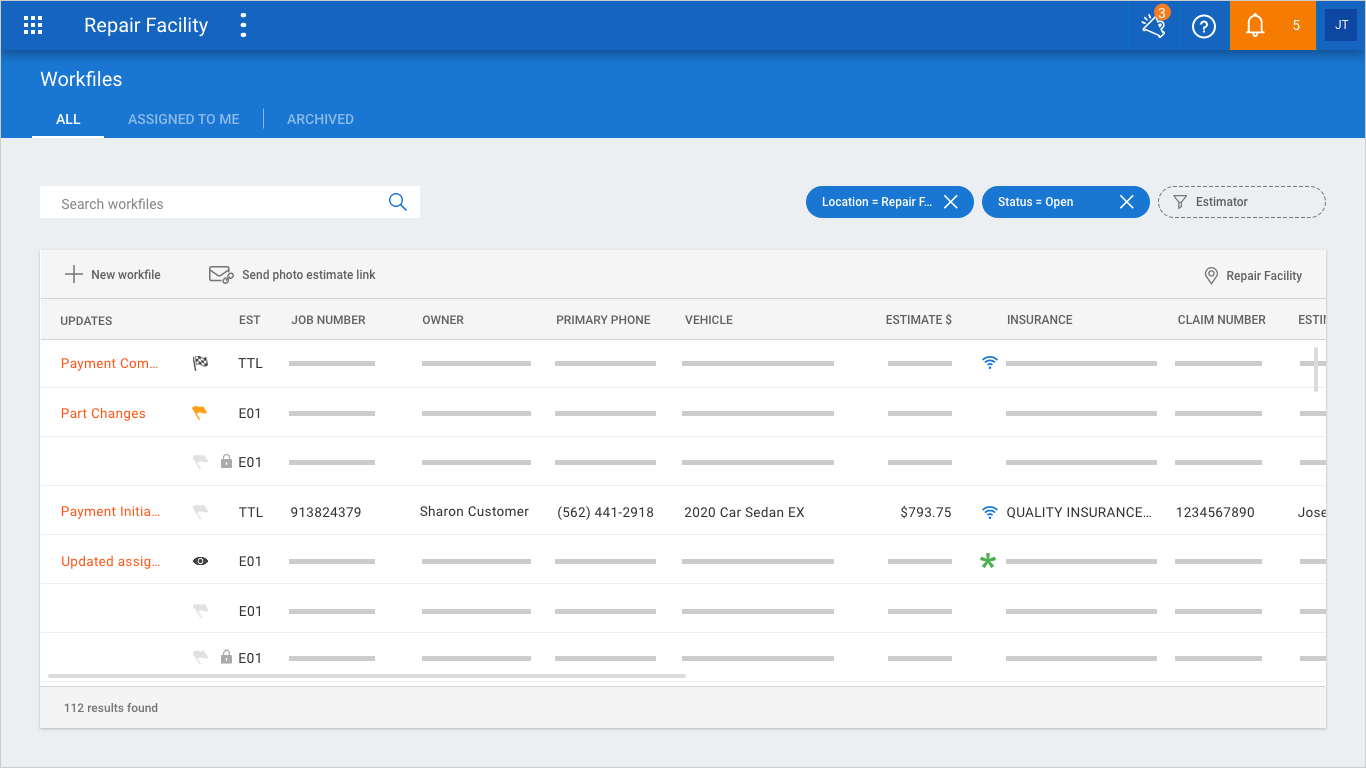The image size is (1366, 768).
Task: Switch to the Assigned To Me tab
Action: click(x=183, y=119)
